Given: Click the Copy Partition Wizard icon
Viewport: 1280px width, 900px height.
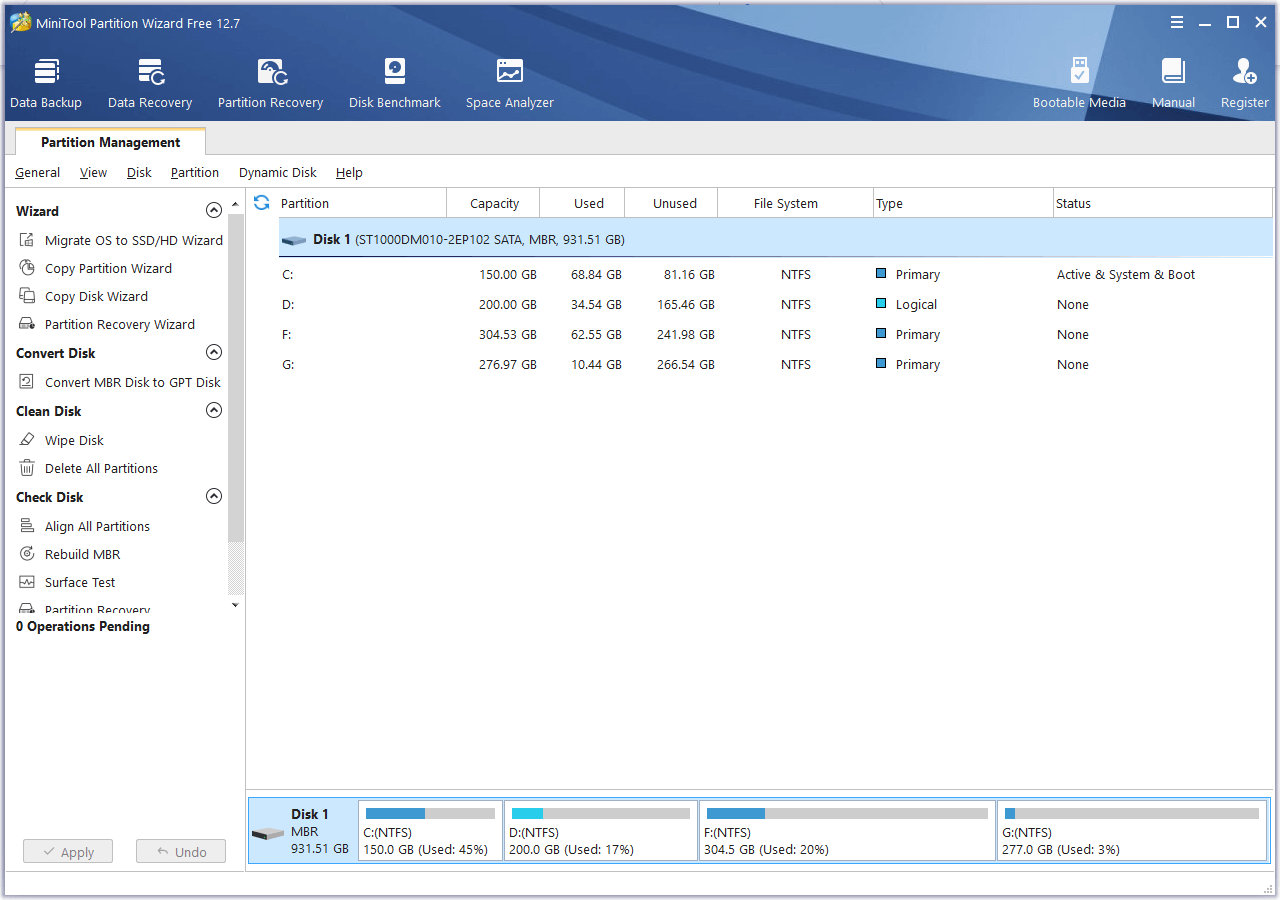Looking at the screenshot, I should pyautogui.click(x=27, y=268).
